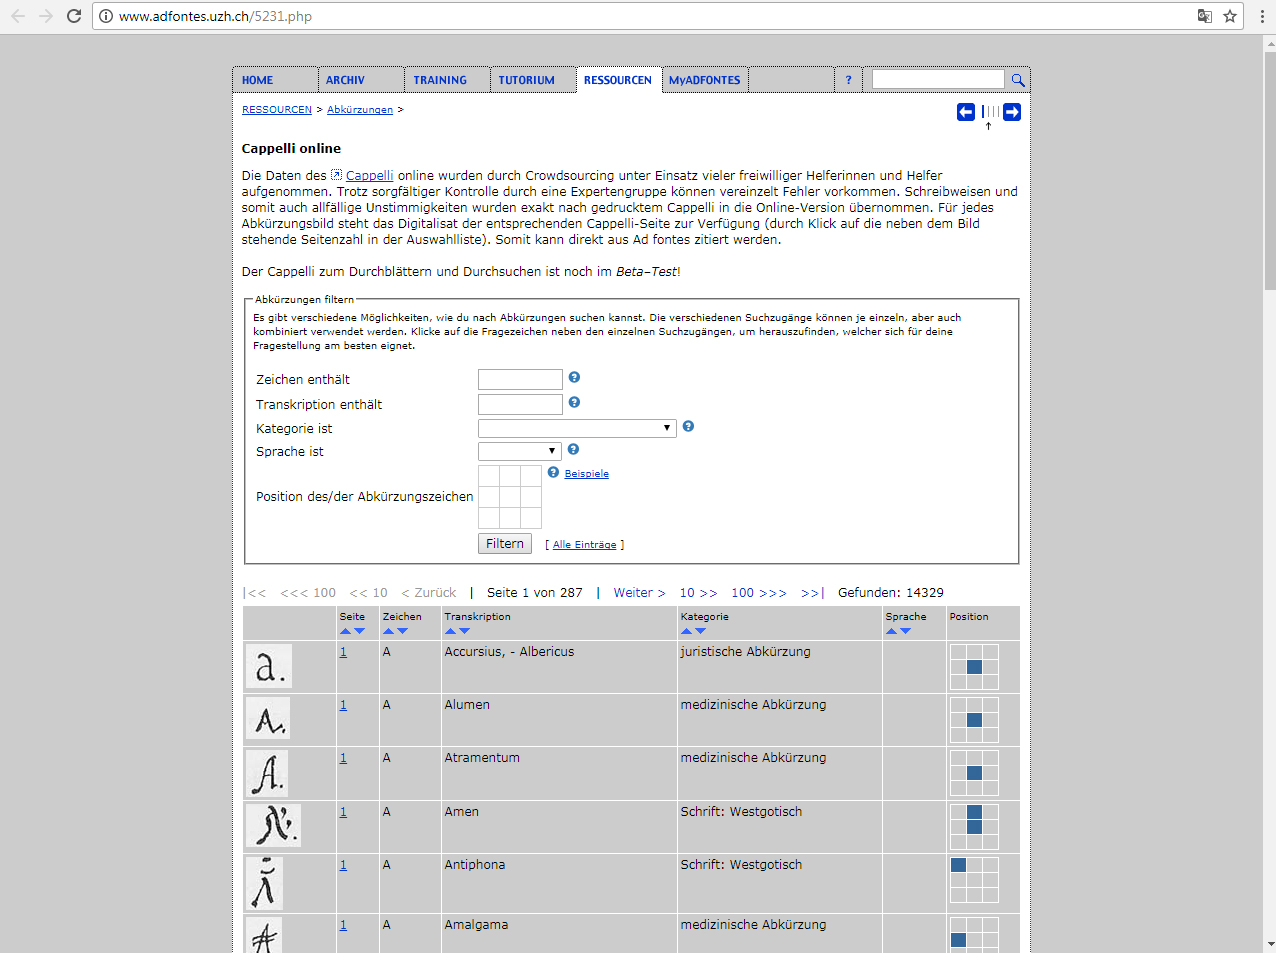
Task: Open page 1 link in Atramentum row
Action: [x=343, y=758]
